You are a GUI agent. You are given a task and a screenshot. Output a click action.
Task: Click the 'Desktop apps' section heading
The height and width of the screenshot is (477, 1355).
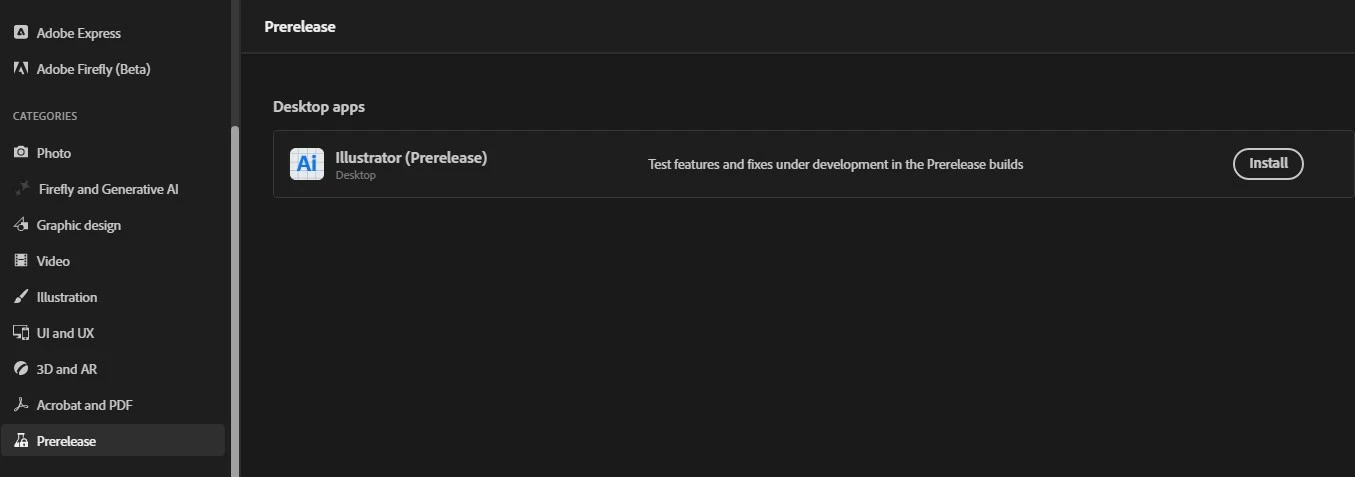pyautogui.click(x=319, y=107)
